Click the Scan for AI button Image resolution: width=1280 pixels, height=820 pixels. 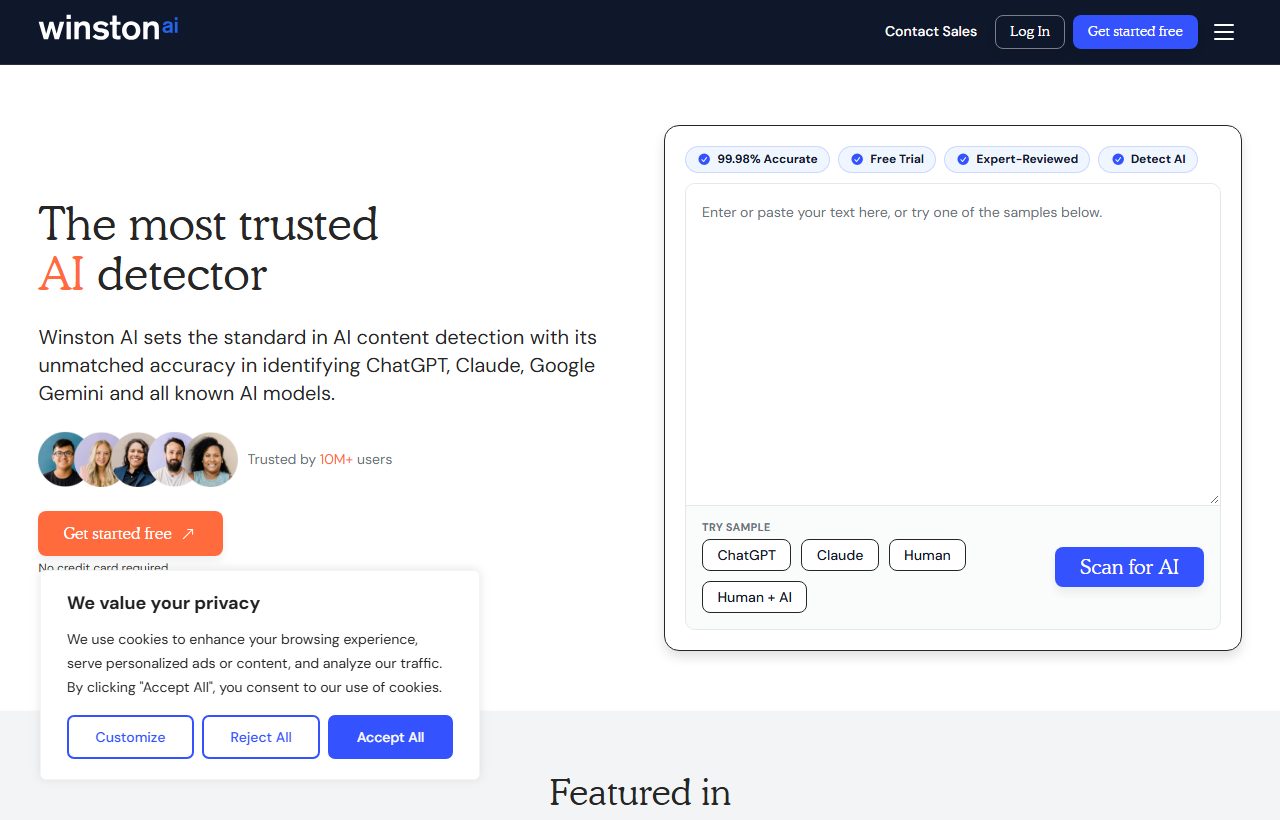(1129, 567)
